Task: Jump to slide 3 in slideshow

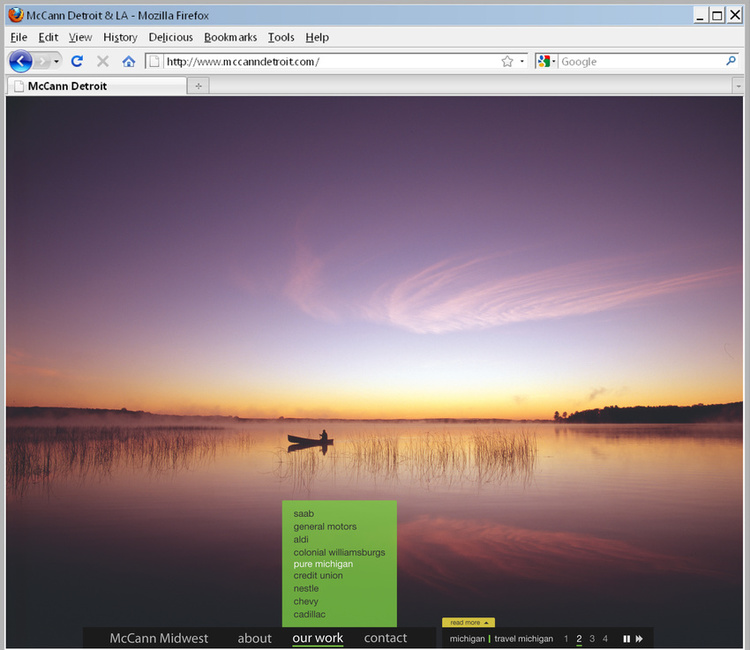Action: point(592,639)
